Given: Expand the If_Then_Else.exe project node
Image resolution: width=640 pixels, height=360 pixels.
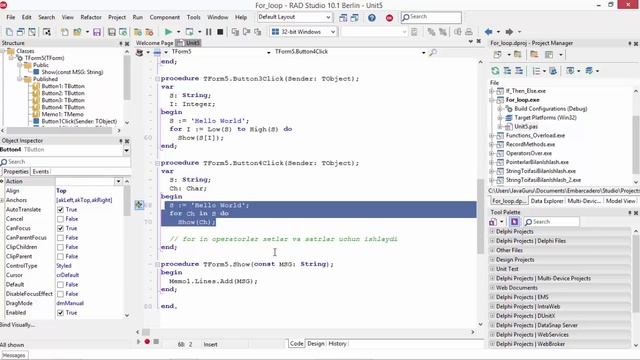Looking at the screenshot, I should (492, 91).
